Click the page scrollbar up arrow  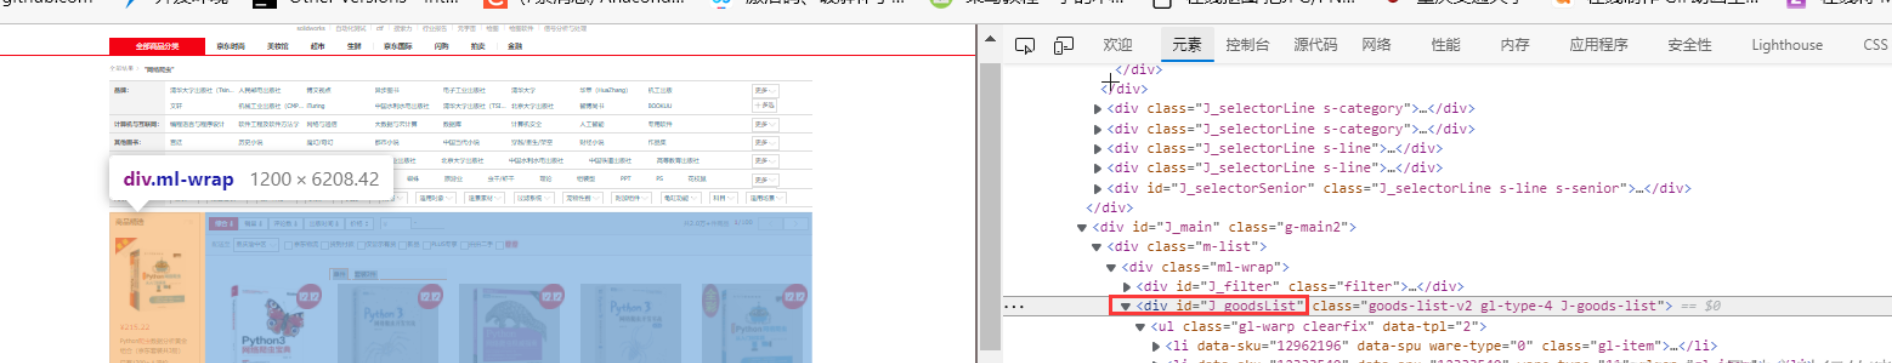click(990, 40)
